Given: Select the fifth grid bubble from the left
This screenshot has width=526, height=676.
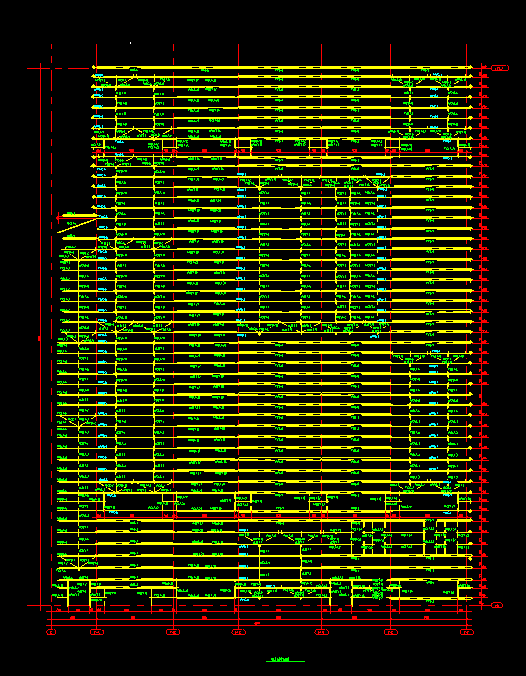Looking at the screenshot, I should 321,632.
